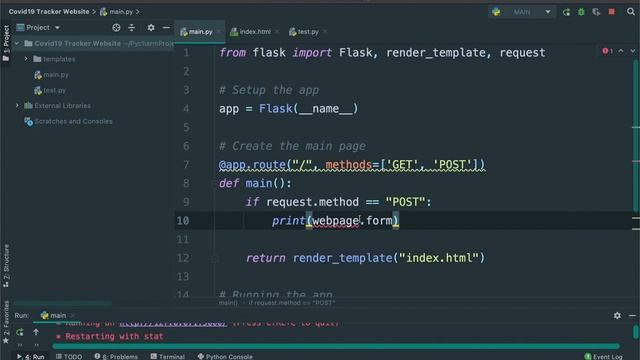Open the Favorites side tool window tab

point(6,322)
